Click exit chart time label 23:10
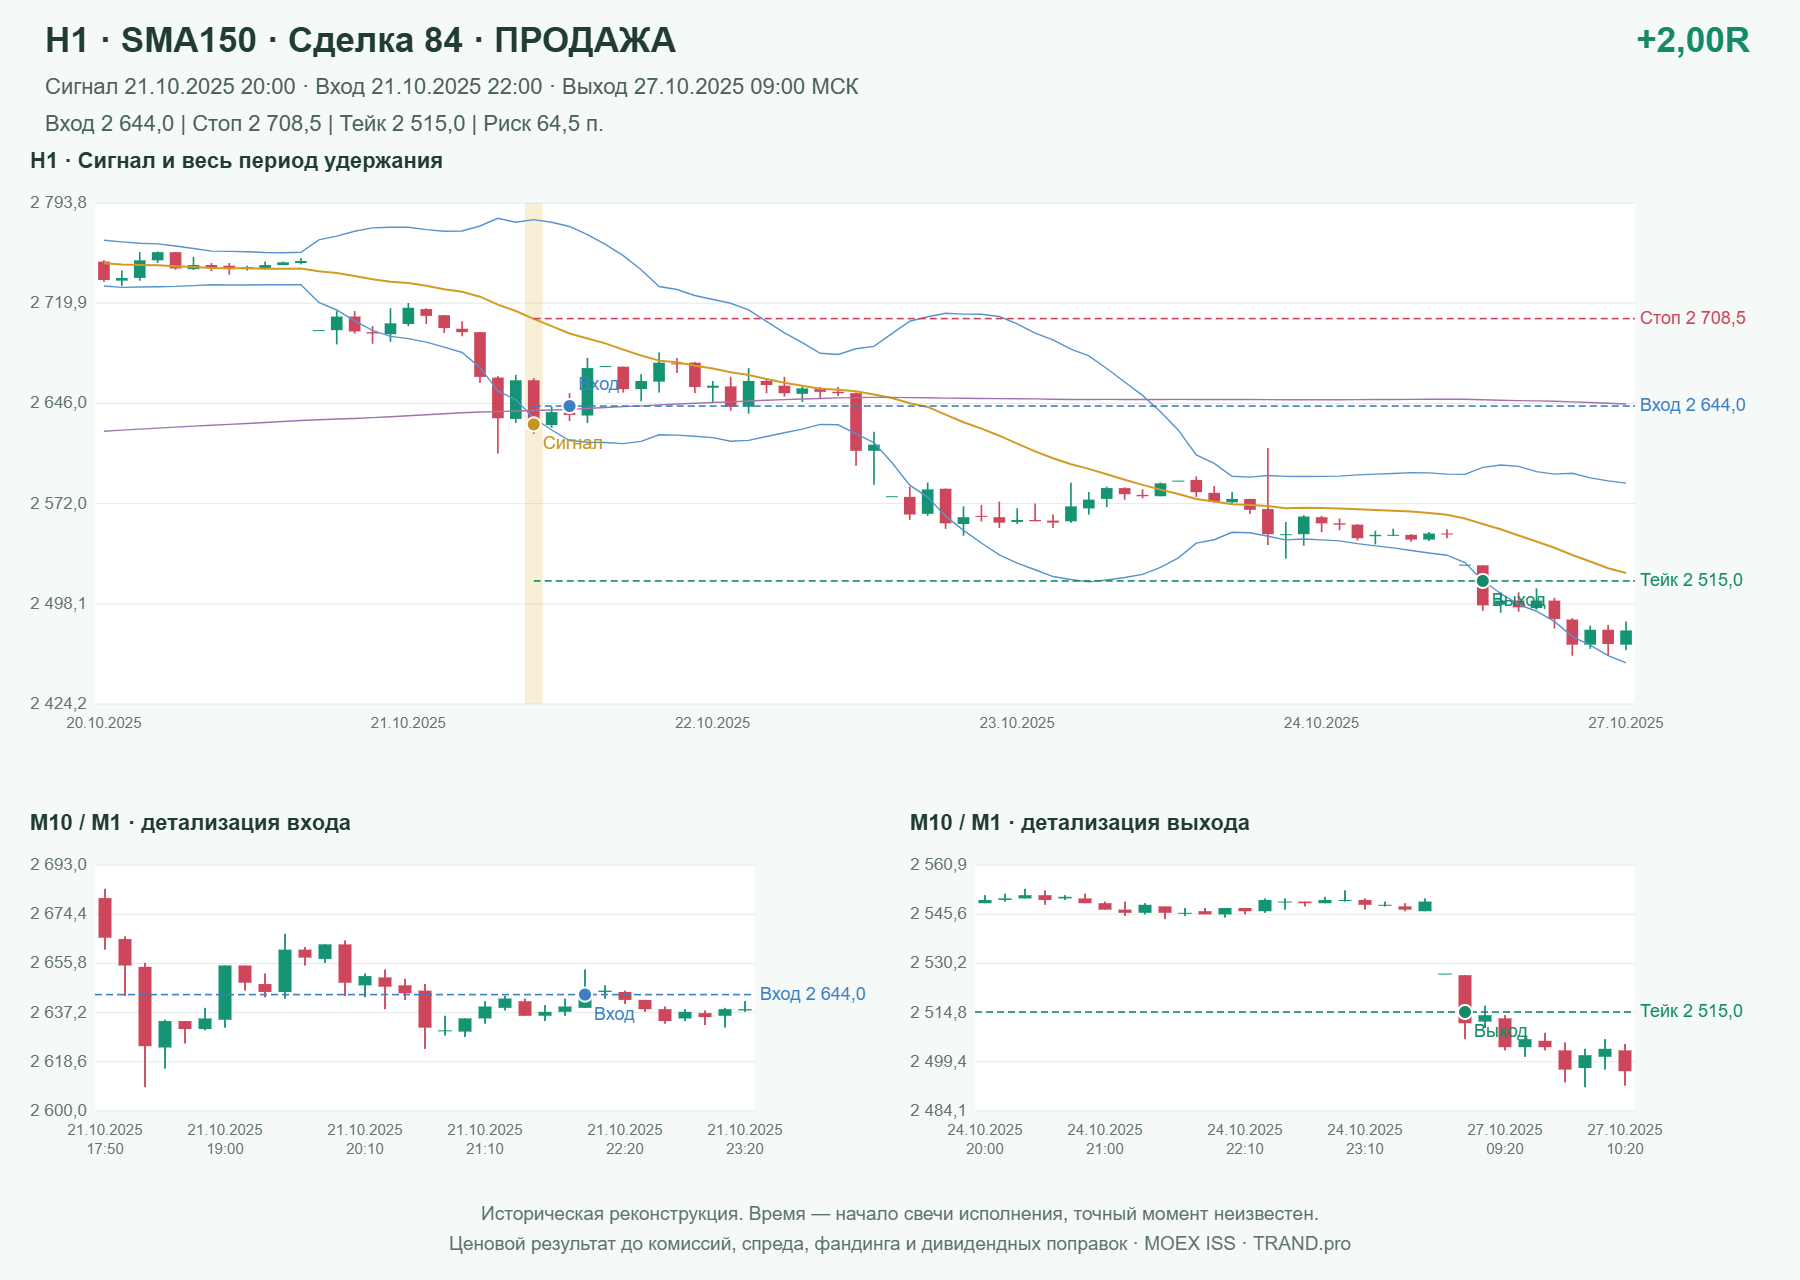 tap(1365, 1149)
